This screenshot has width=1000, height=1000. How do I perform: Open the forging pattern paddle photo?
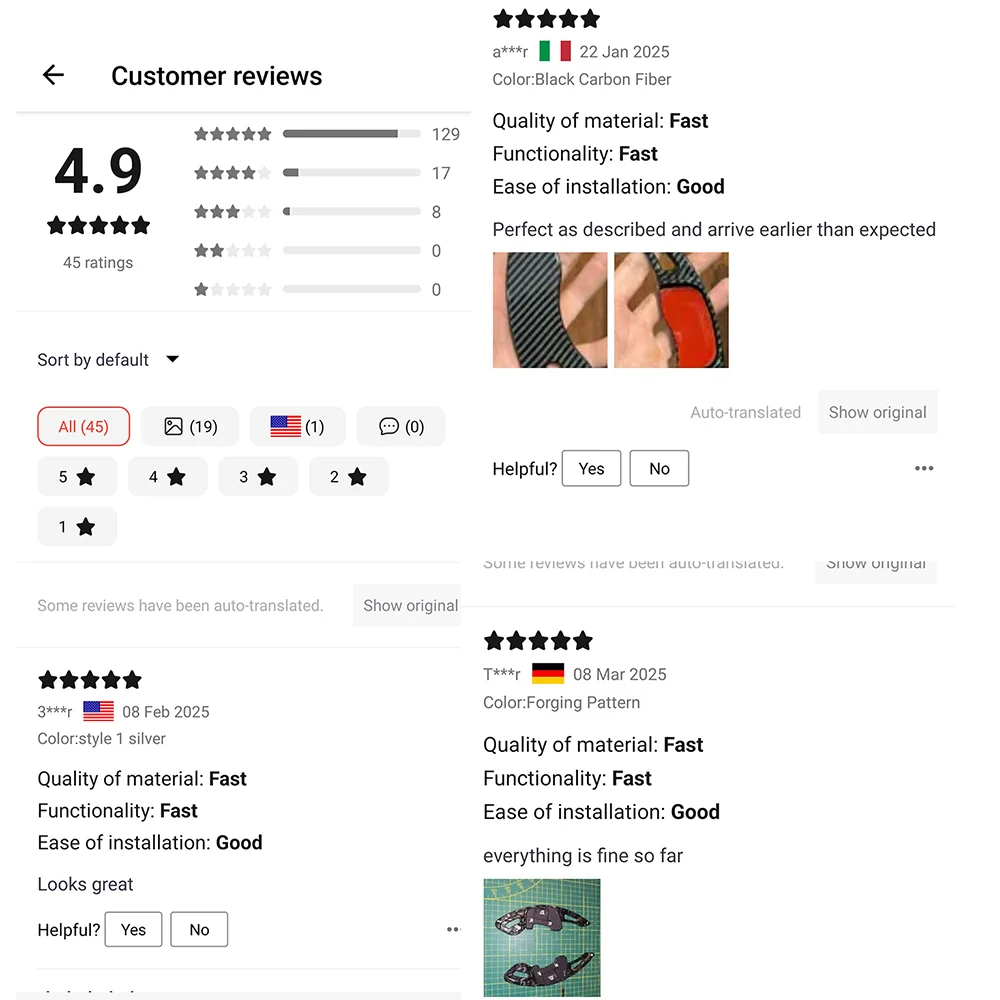[x=542, y=937]
